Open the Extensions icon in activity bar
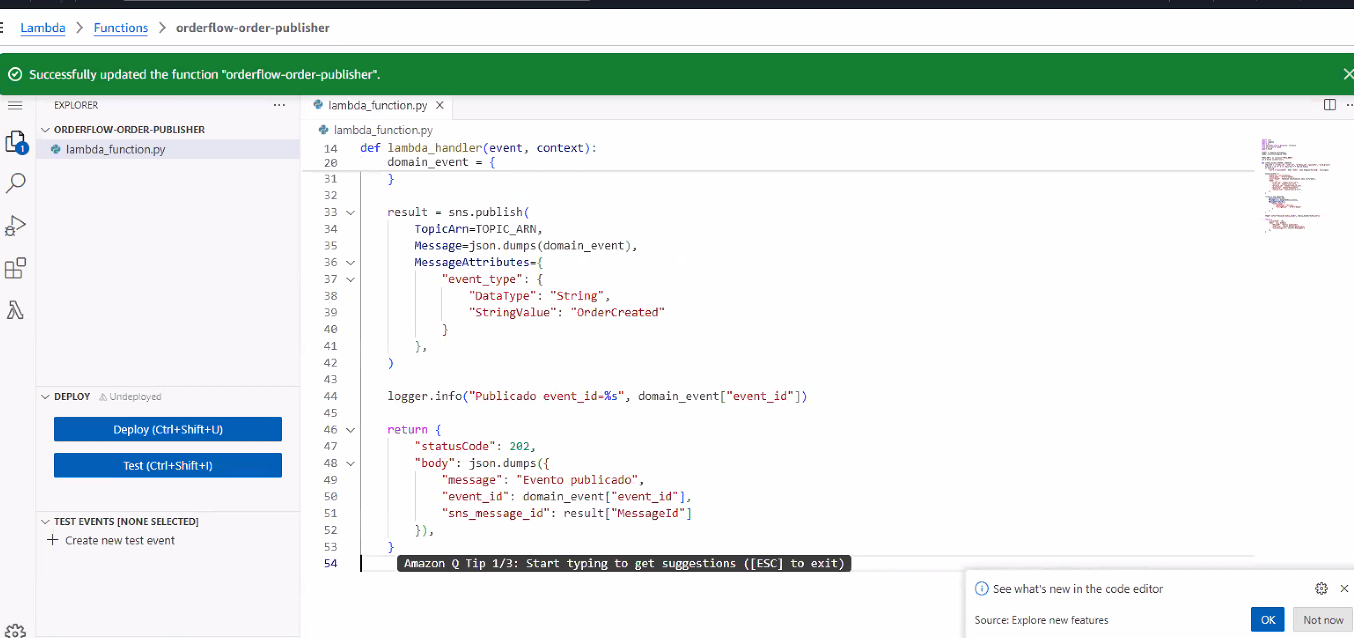The image size is (1354, 638). (16, 268)
